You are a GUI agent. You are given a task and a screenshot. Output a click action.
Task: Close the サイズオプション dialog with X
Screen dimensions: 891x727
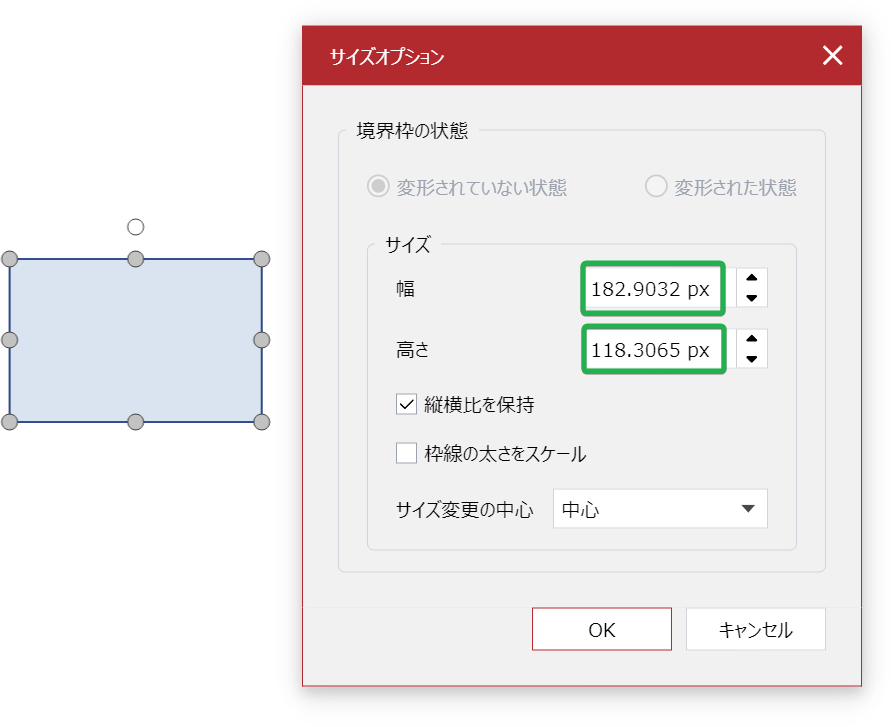tap(832, 56)
